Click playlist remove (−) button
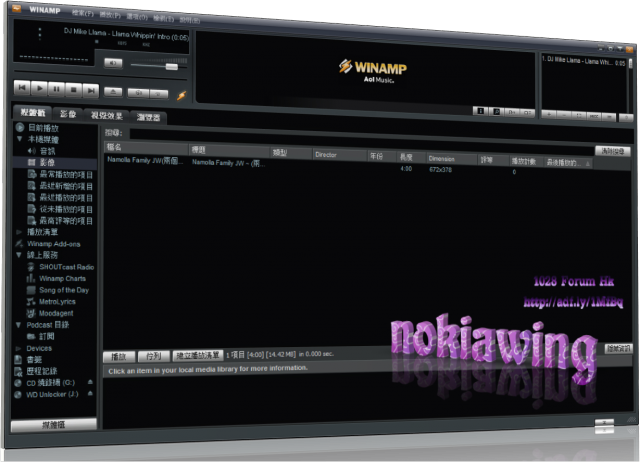Screen dimensions: 640x462 click(564, 116)
